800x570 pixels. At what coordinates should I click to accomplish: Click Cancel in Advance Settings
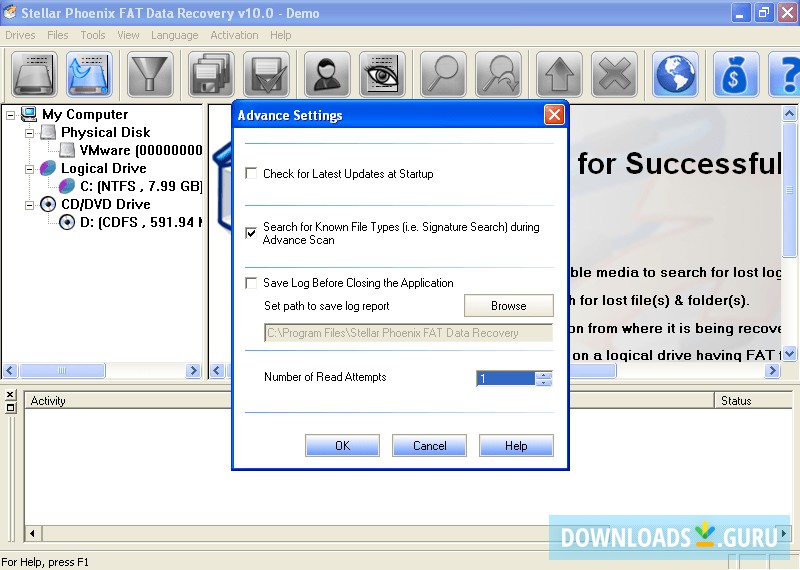click(429, 445)
